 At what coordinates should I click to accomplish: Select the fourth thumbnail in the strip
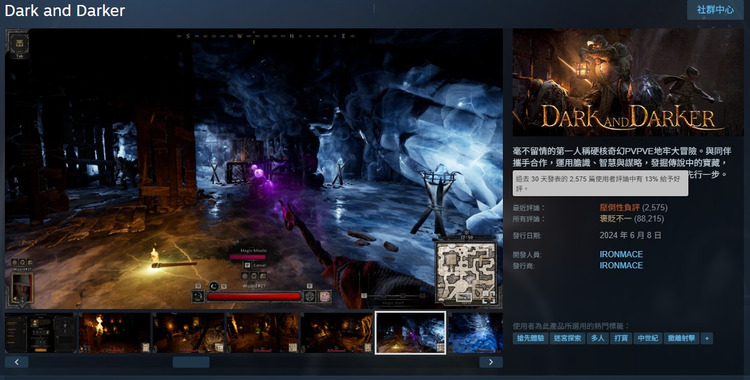[x=263, y=333]
